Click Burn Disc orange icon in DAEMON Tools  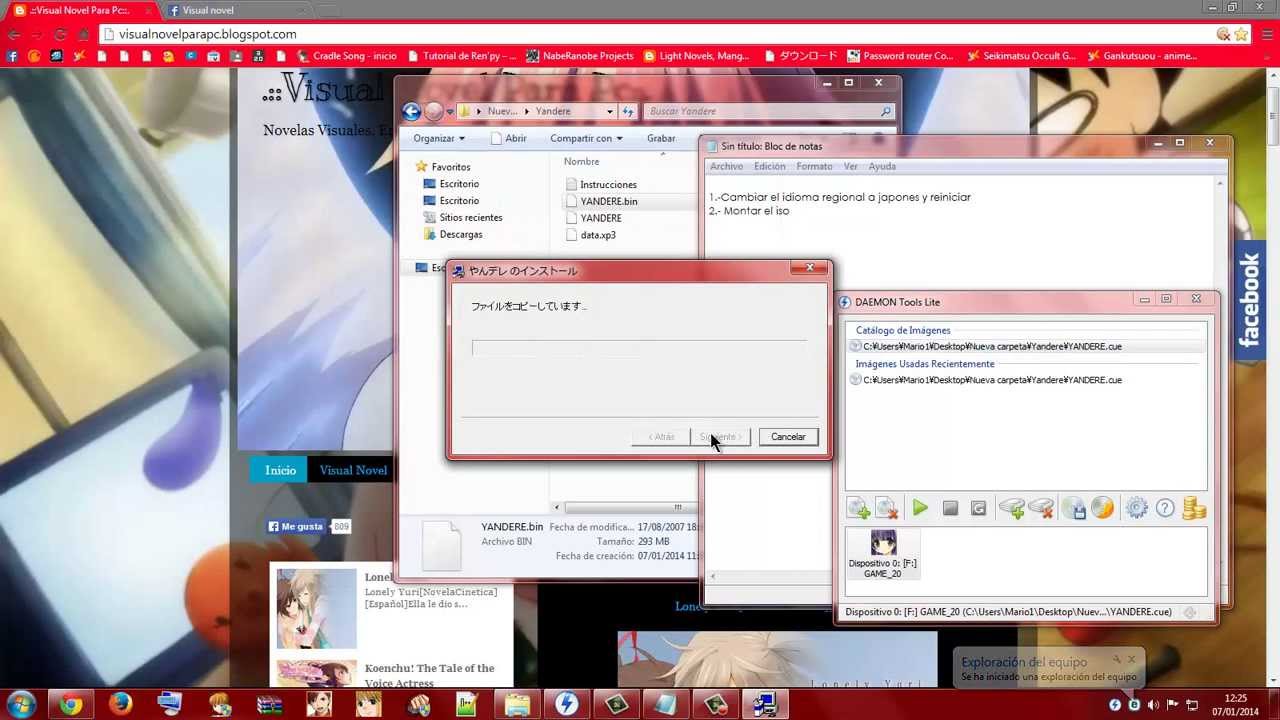tap(1103, 509)
